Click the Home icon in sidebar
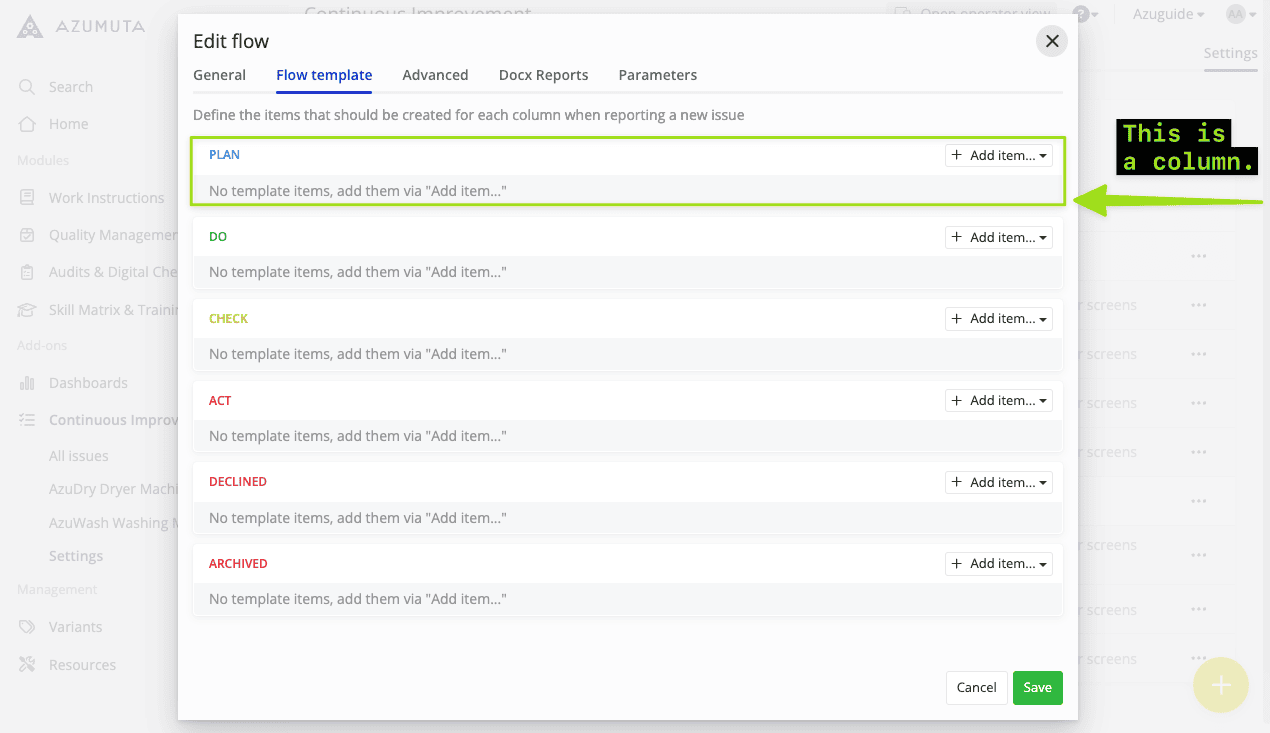1270x733 pixels. (x=27, y=124)
